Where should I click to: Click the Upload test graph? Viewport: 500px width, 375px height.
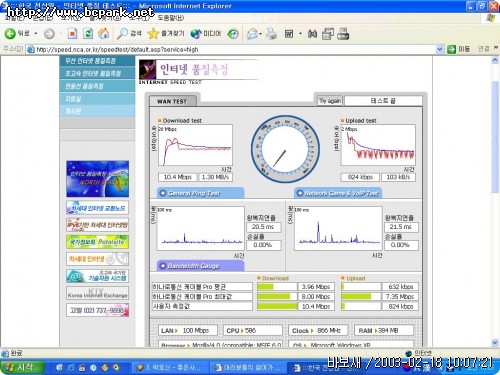click(x=378, y=145)
